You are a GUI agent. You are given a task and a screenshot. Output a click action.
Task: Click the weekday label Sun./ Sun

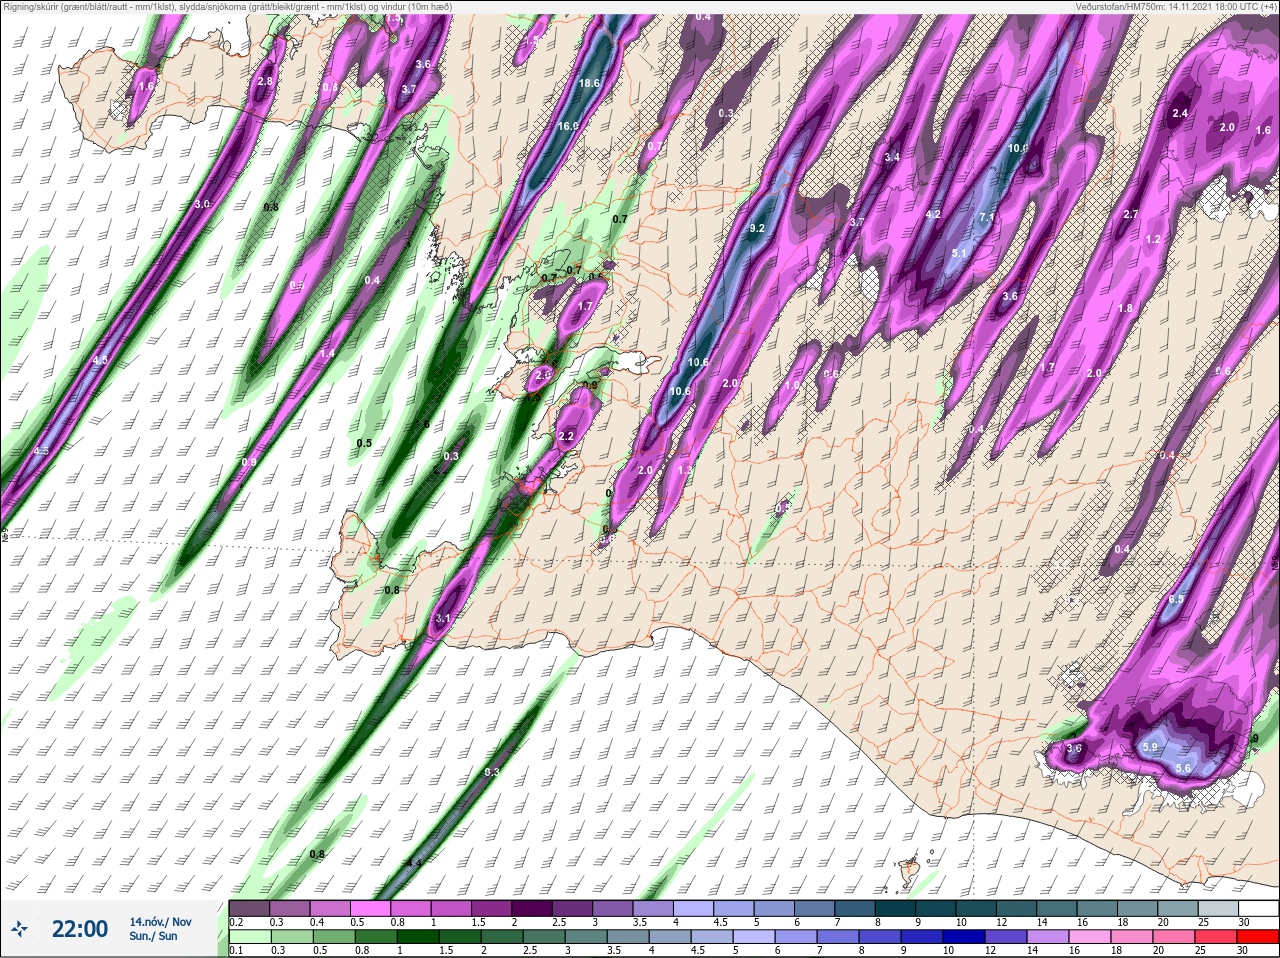click(153, 936)
